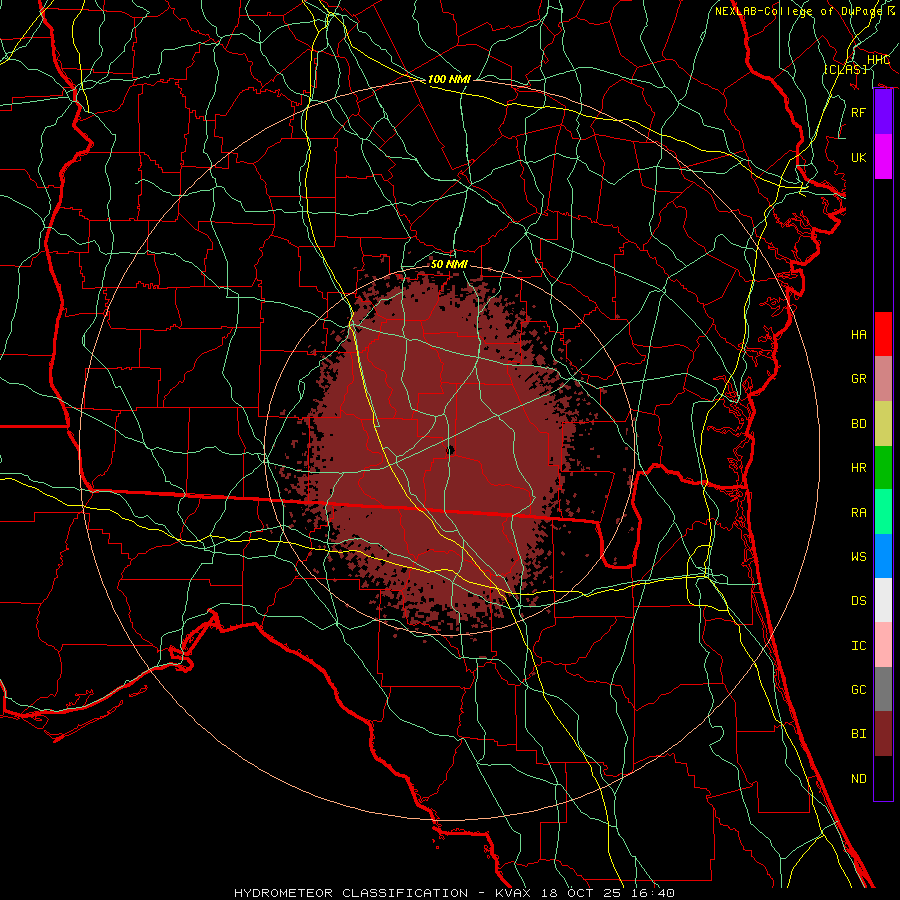This screenshot has height=900, width=900.
Task: Click the green HR legend swatch
Action: pos(883,467)
